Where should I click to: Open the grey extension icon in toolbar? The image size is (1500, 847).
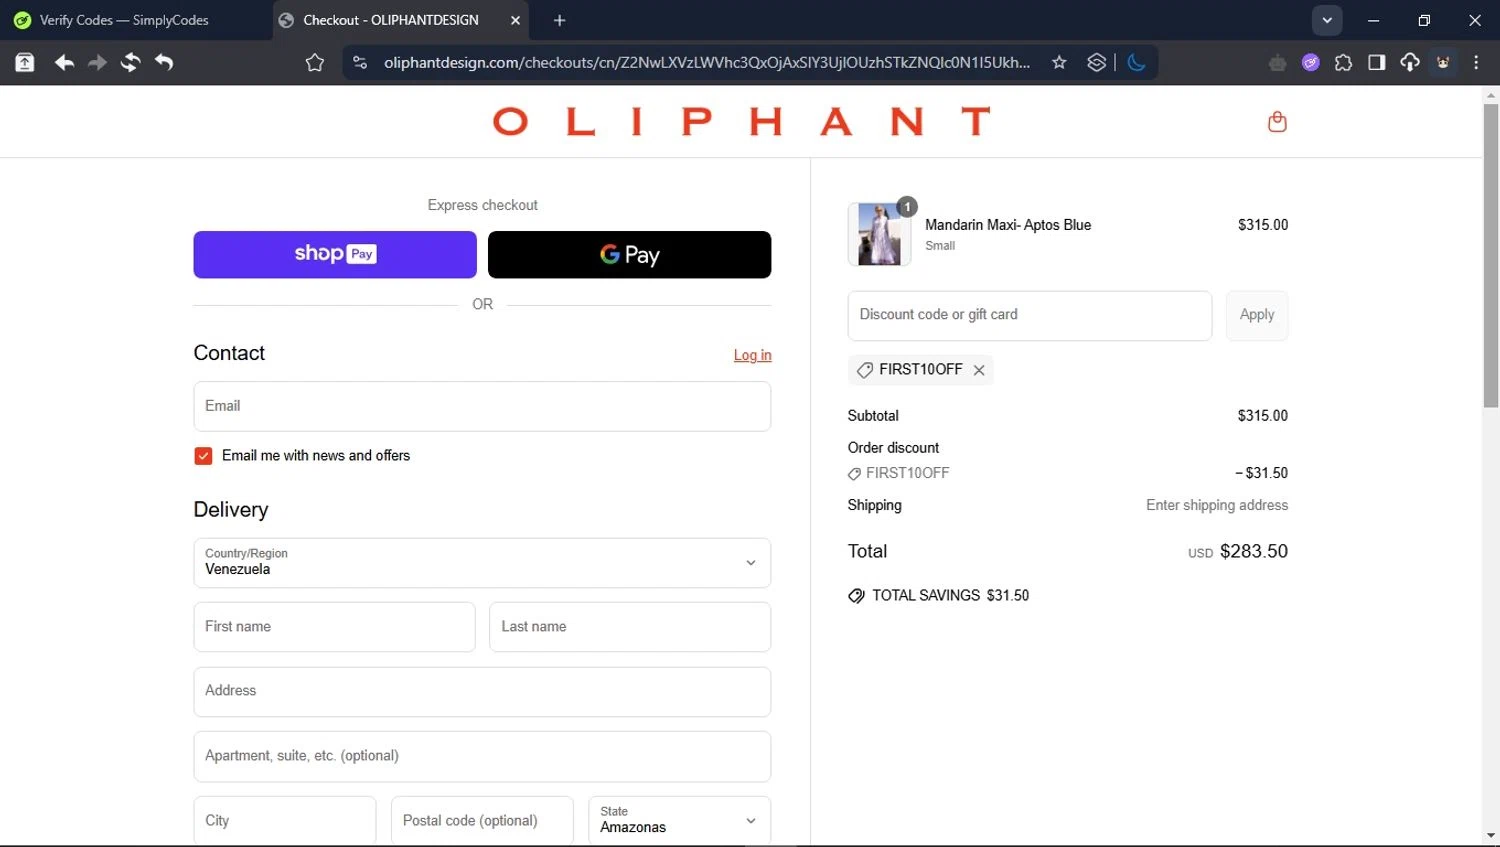1277,63
